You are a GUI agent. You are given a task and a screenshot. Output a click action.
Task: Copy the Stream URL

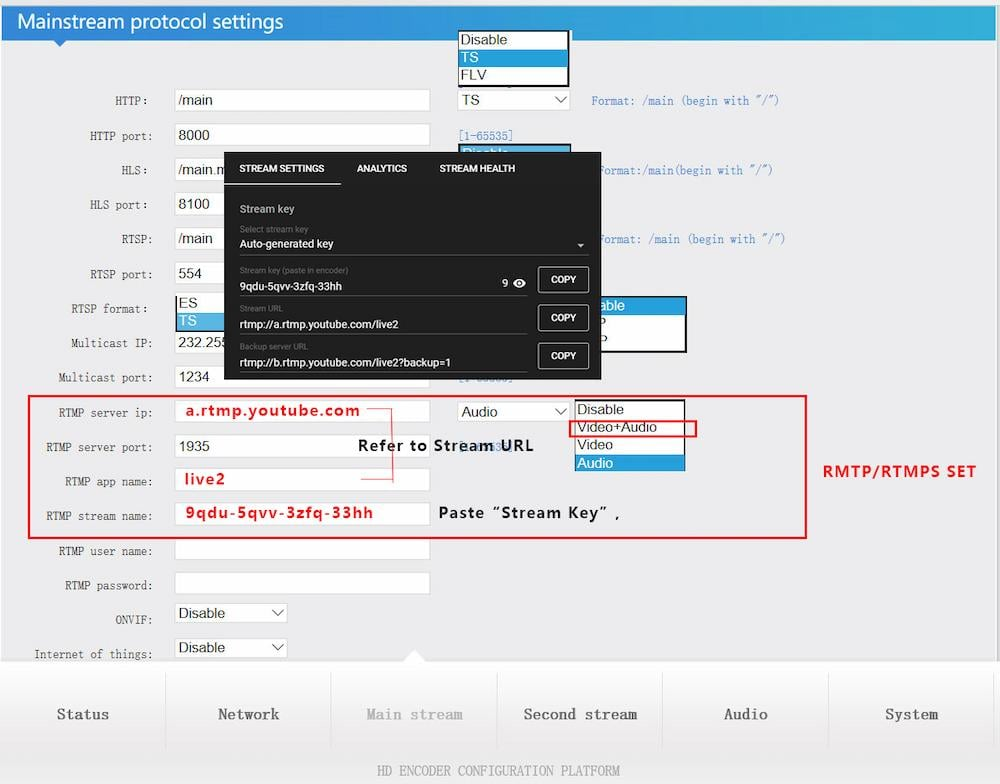pyautogui.click(x=562, y=317)
